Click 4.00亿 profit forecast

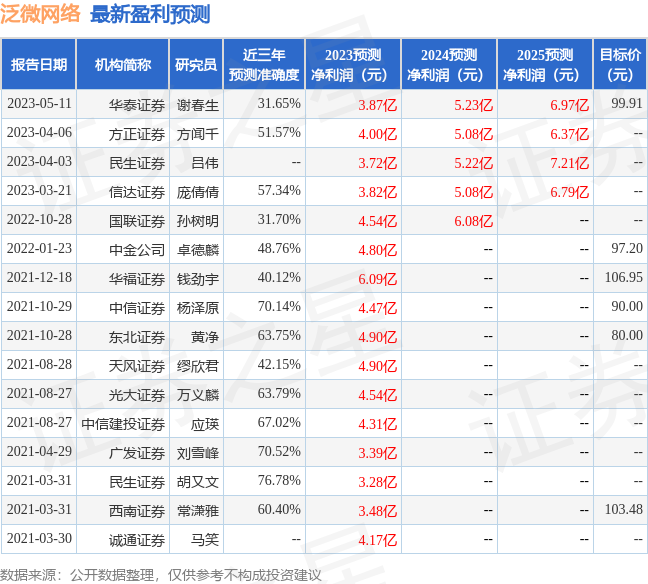click(x=377, y=134)
